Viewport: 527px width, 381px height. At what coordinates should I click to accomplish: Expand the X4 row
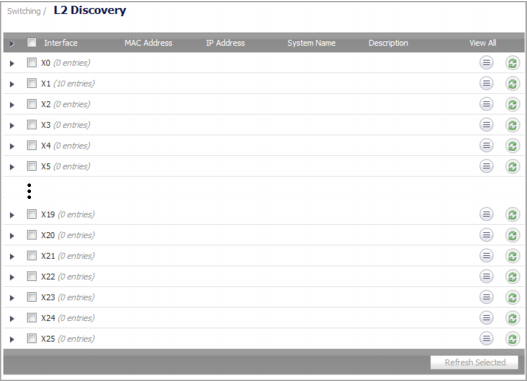click(x=12, y=146)
